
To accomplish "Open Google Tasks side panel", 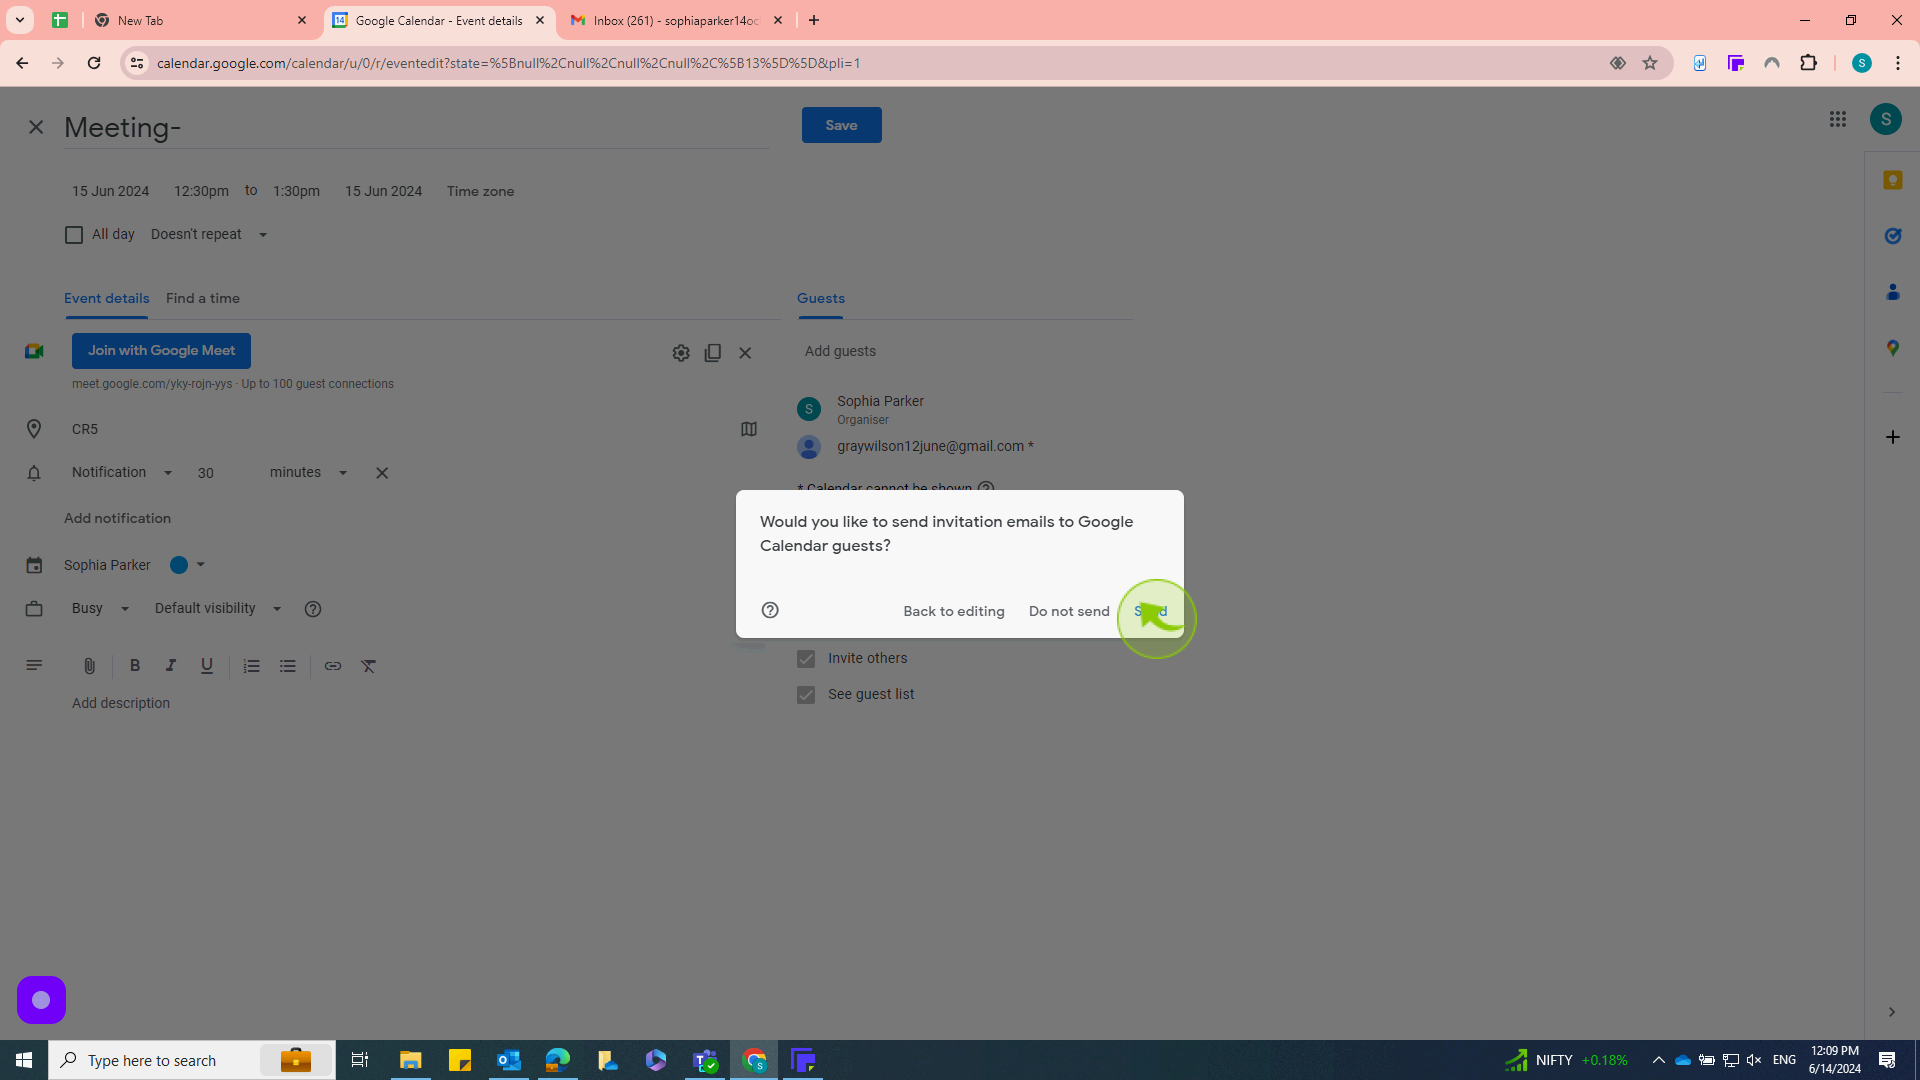I will click(x=1892, y=236).
